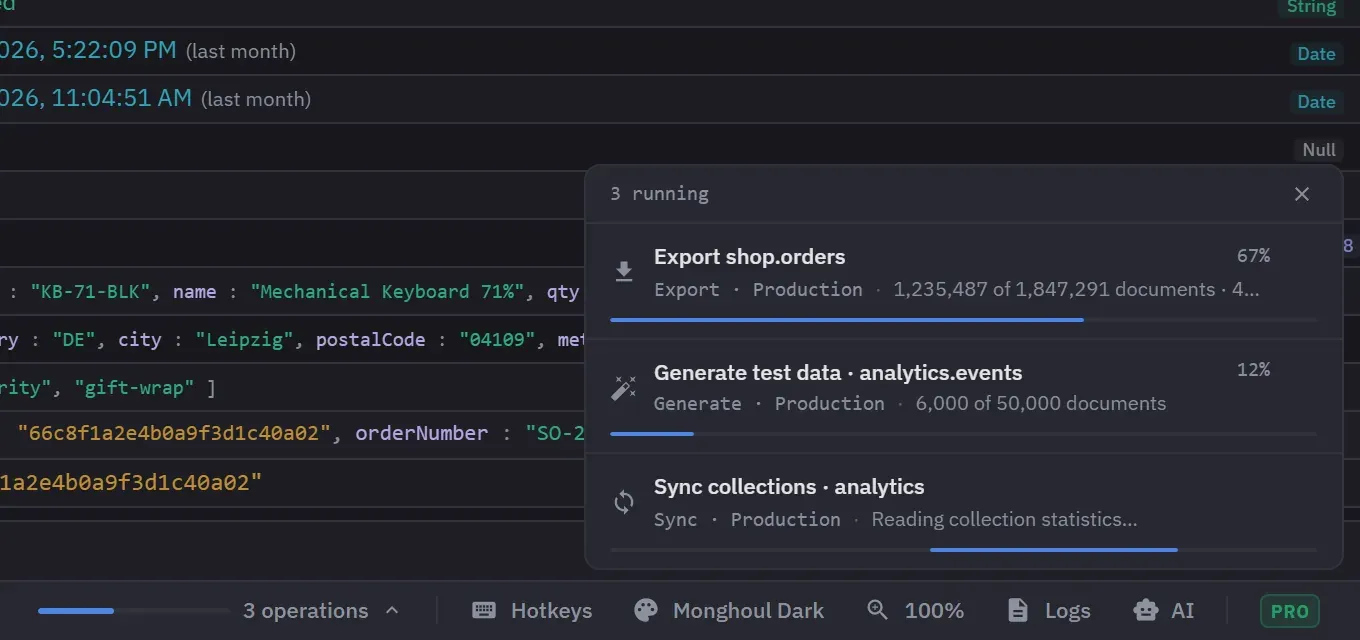1360x640 pixels.
Task: Close the running operations popup
Action: pos(1301,194)
